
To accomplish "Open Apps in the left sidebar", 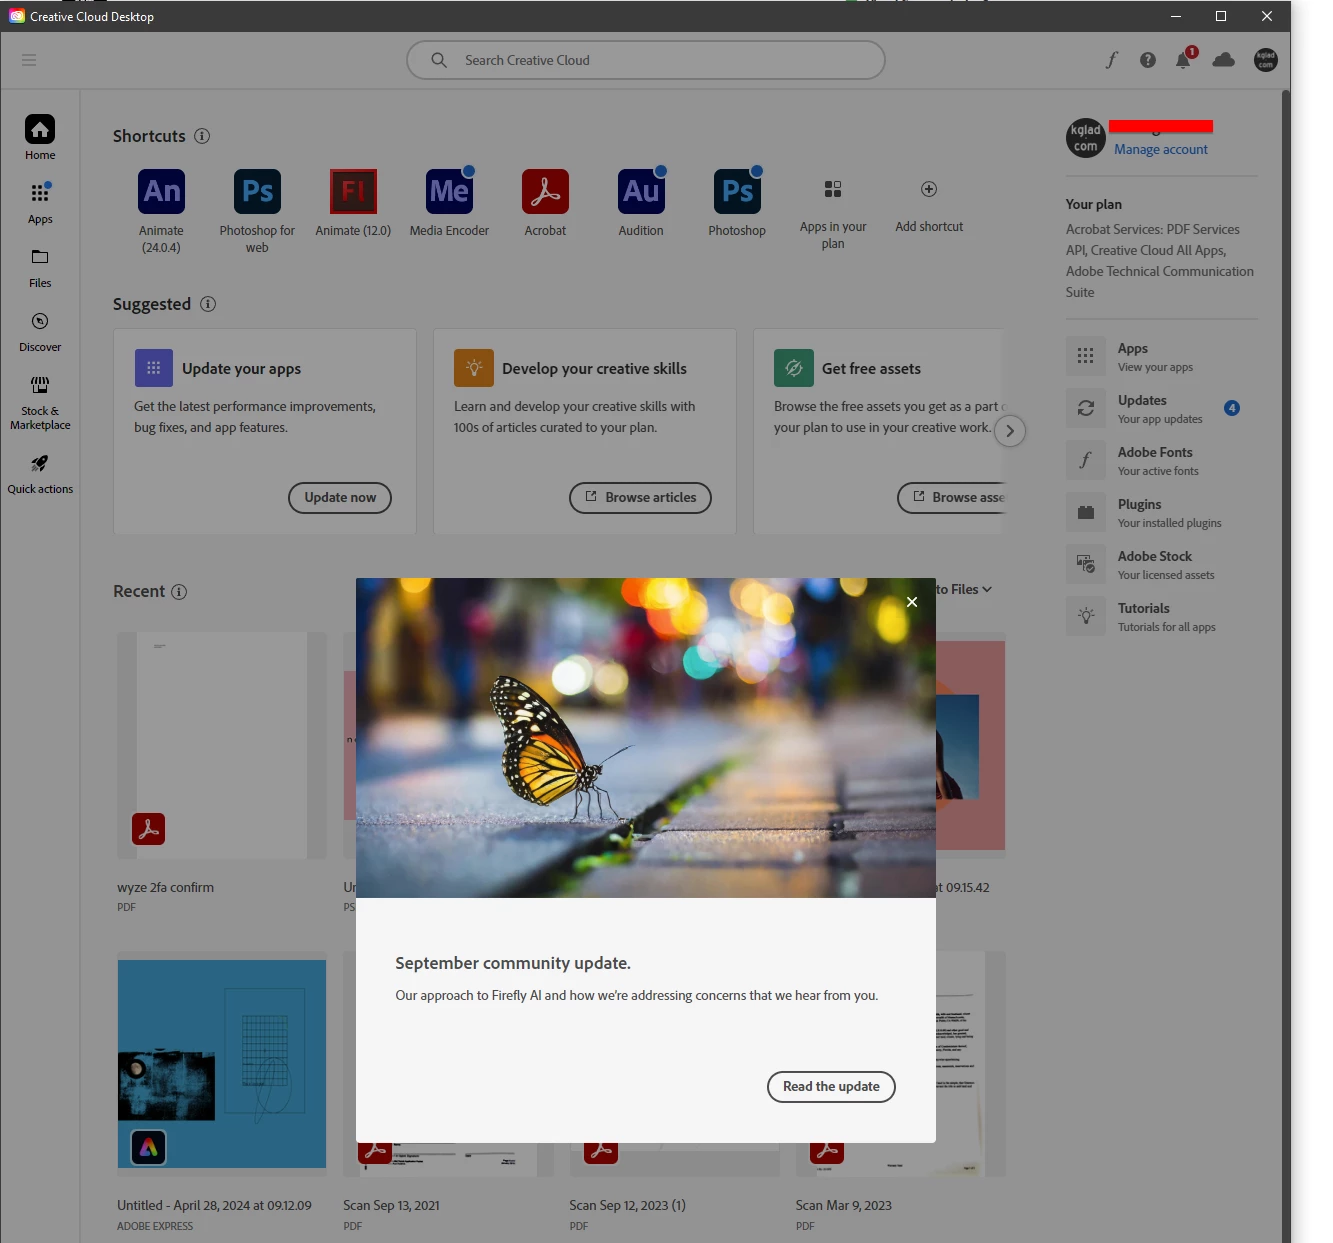I will (x=40, y=203).
